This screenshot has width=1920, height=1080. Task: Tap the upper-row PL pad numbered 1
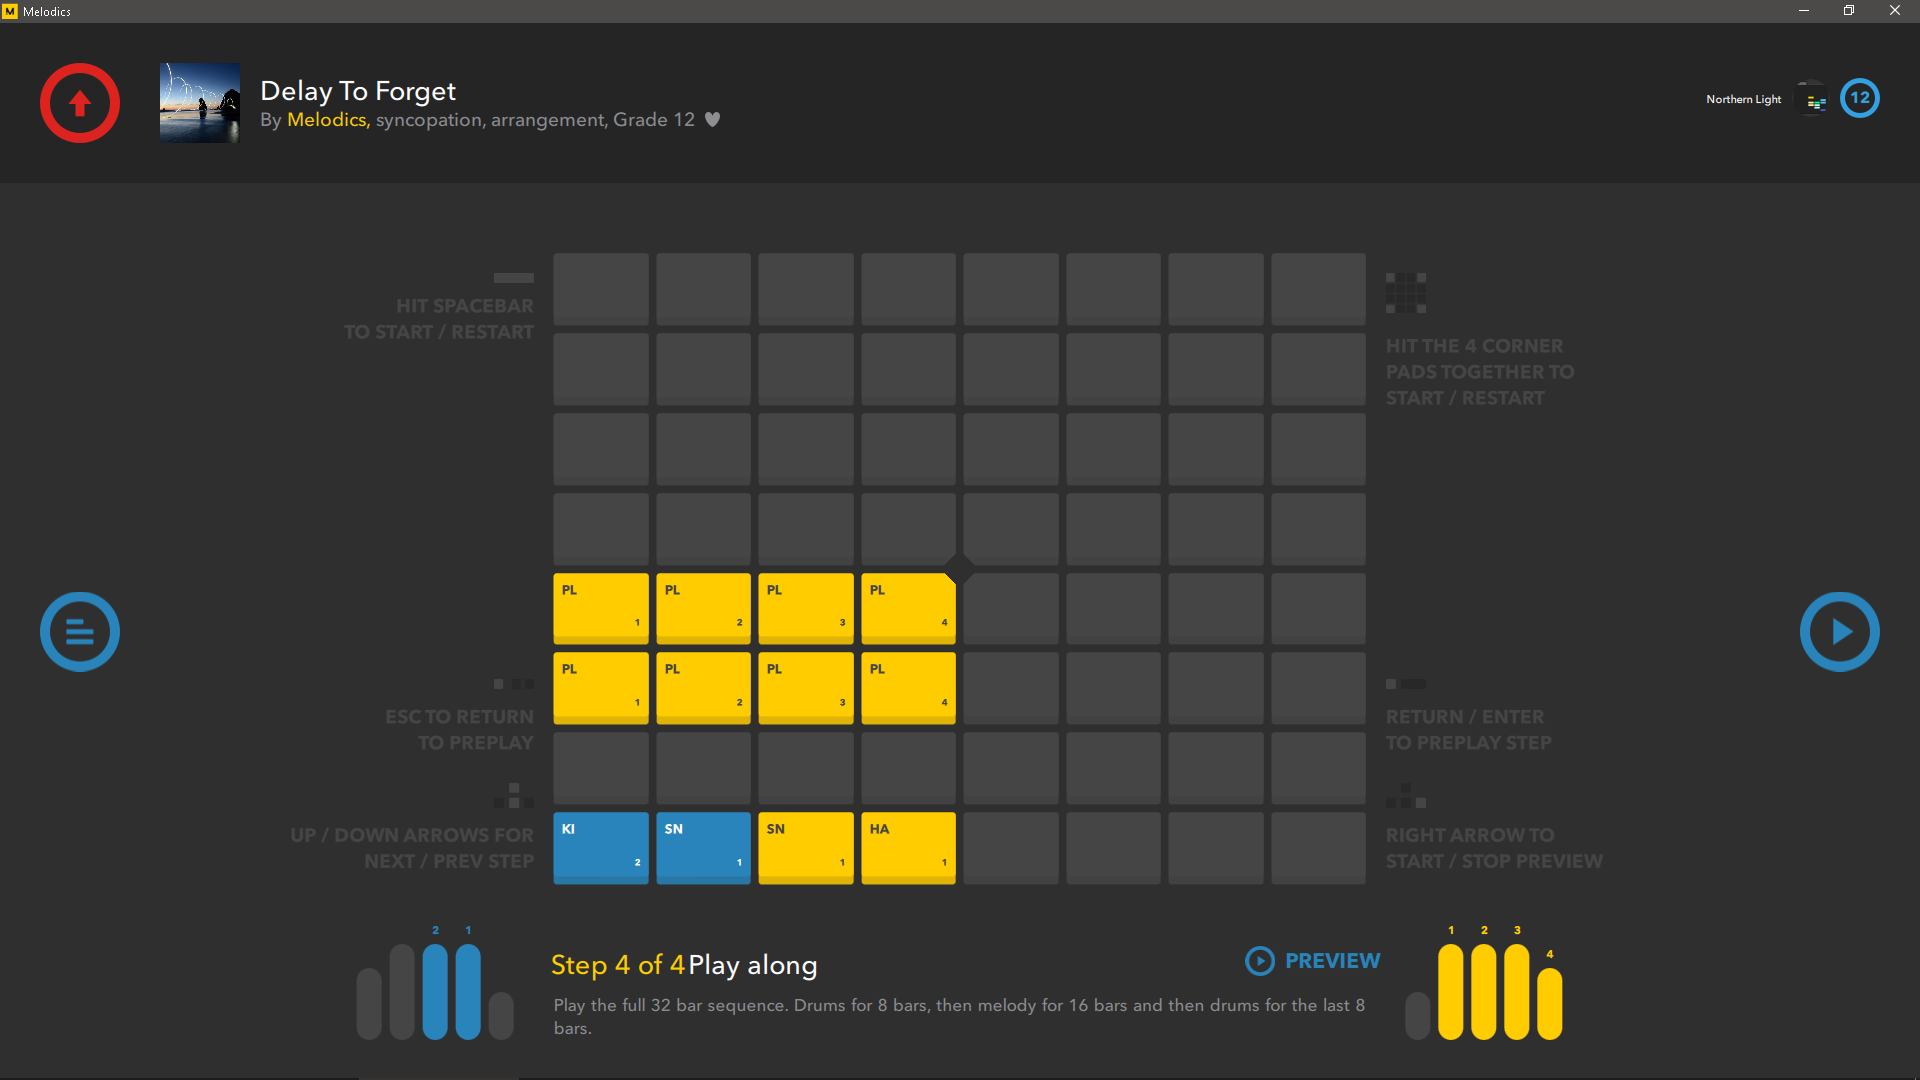[601, 607]
